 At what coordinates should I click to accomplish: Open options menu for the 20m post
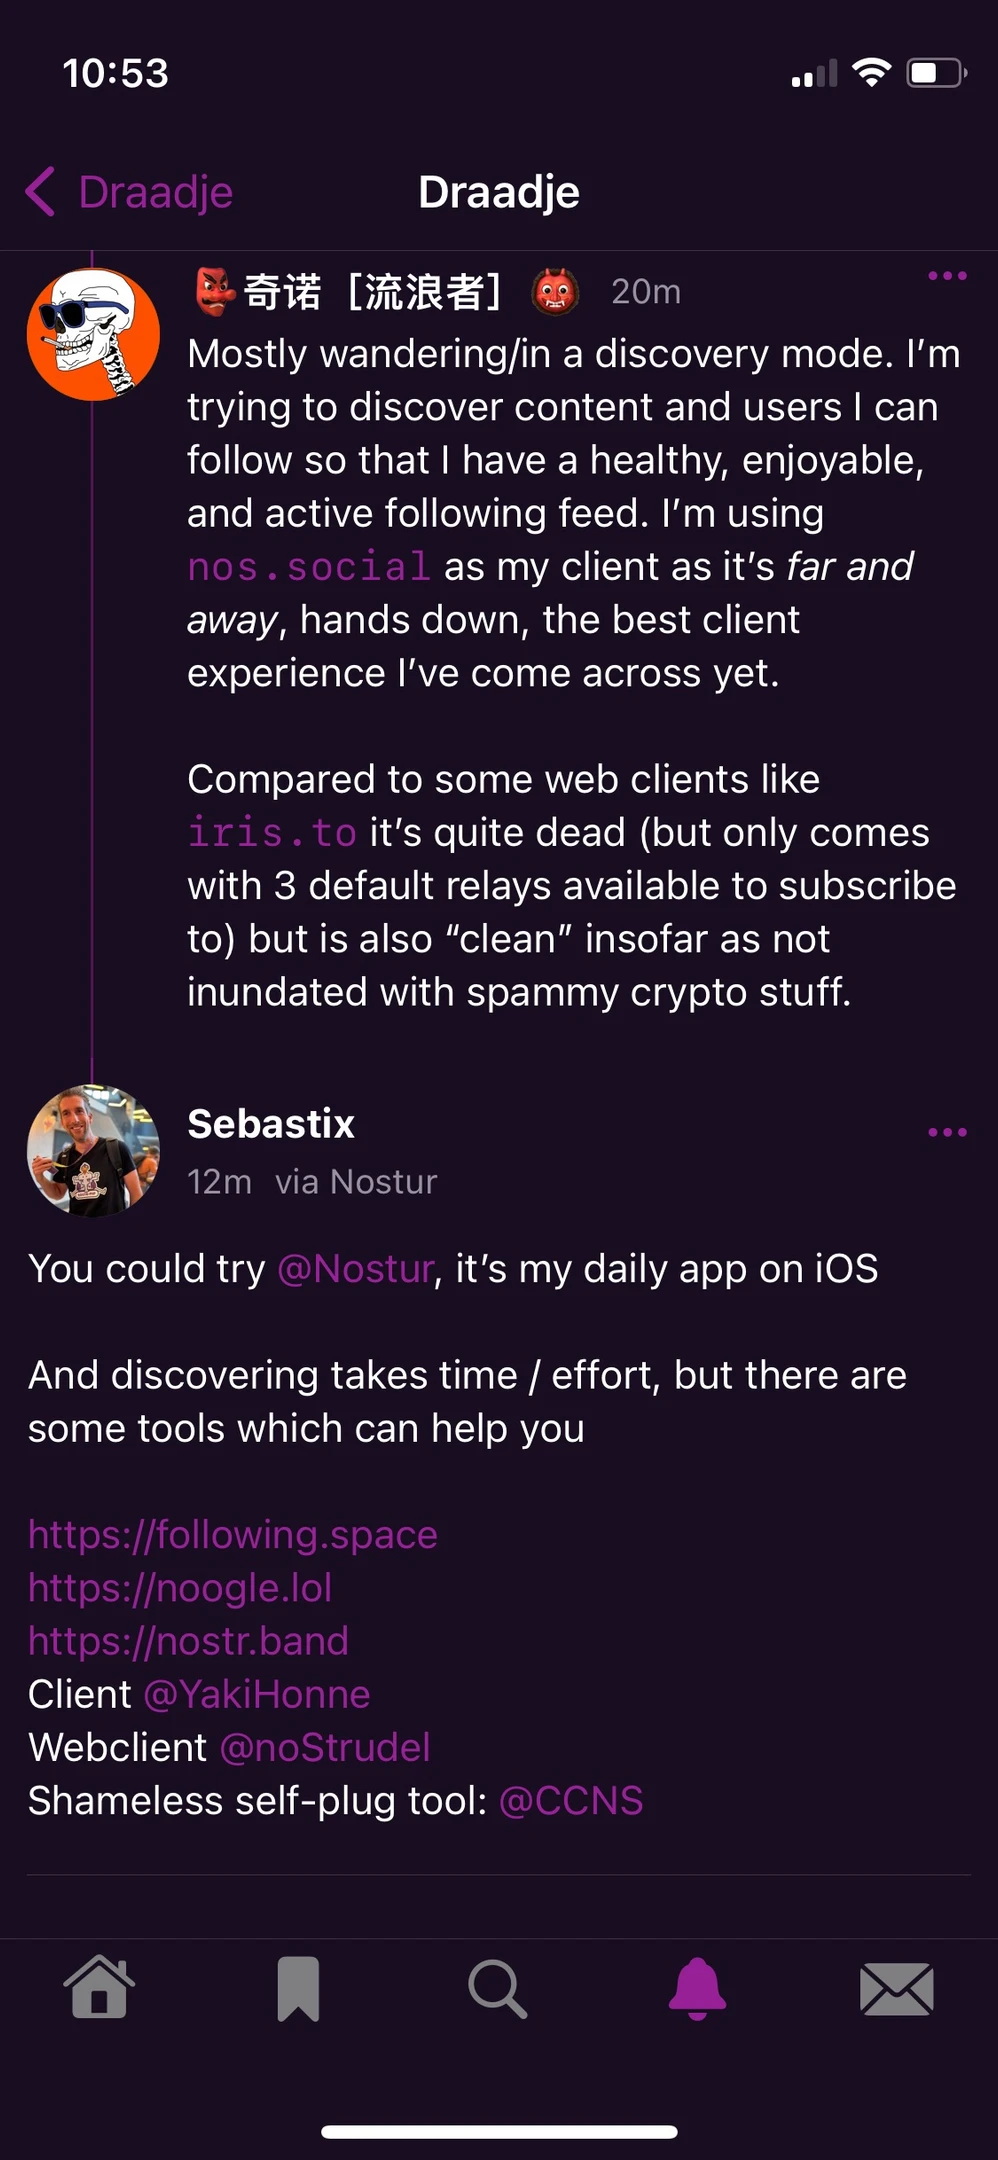947,276
